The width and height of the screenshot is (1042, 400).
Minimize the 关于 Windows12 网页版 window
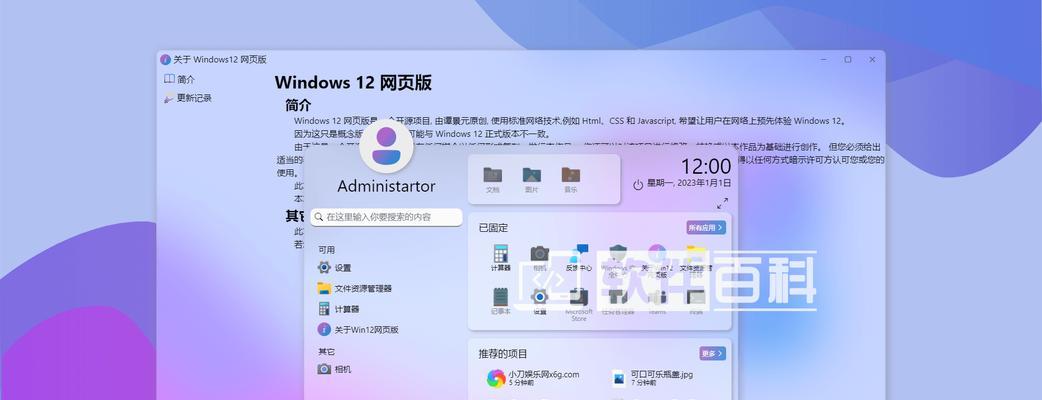click(x=823, y=59)
